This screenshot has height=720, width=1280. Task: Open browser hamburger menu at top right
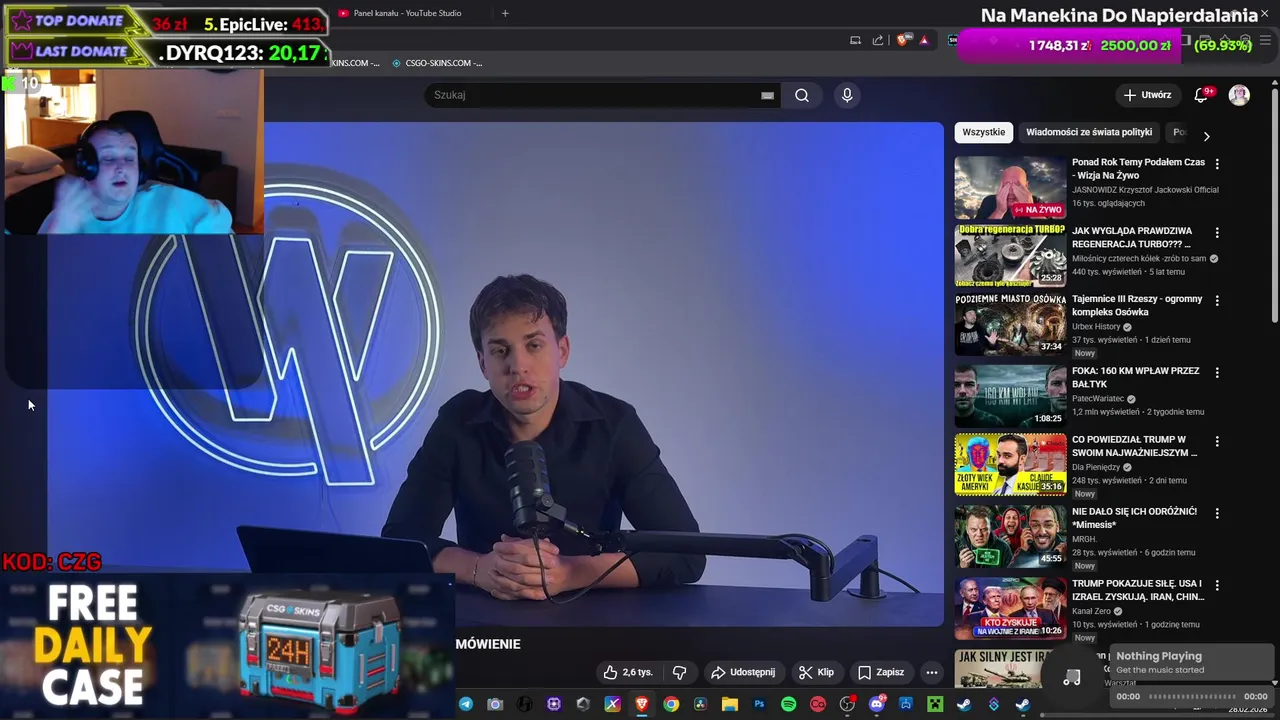coord(1264,40)
